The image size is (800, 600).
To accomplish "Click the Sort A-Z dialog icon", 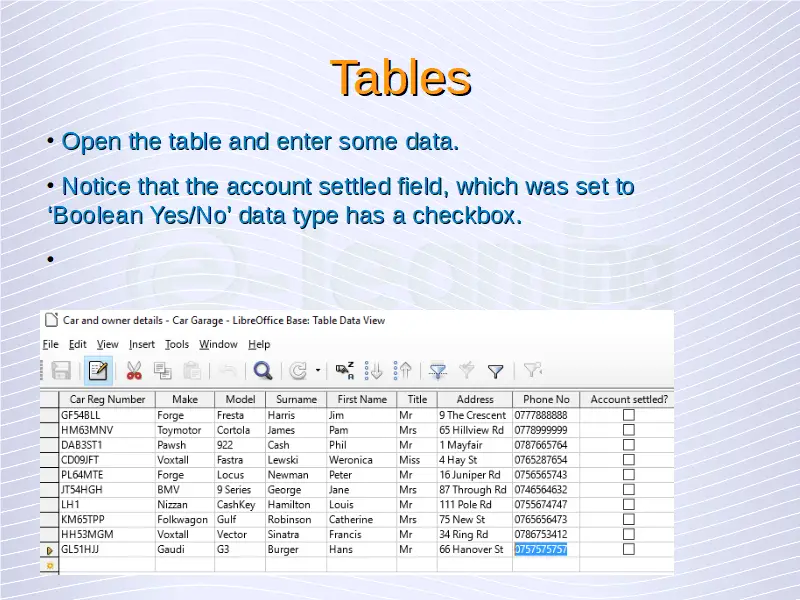I will click(x=345, y=370).
